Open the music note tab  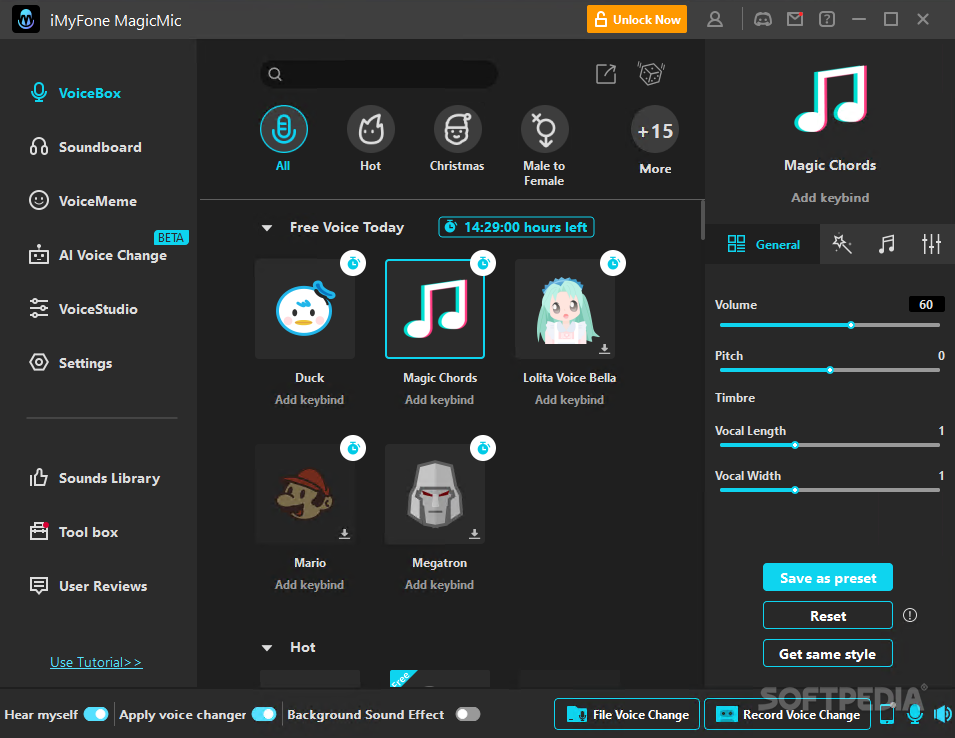click(x=887, y=244)
